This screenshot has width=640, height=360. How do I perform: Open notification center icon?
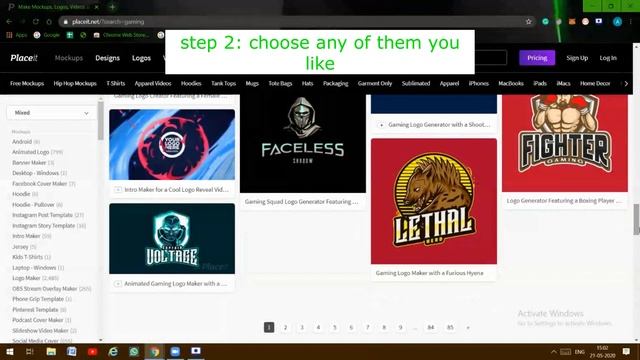click(x=626, y=351)
